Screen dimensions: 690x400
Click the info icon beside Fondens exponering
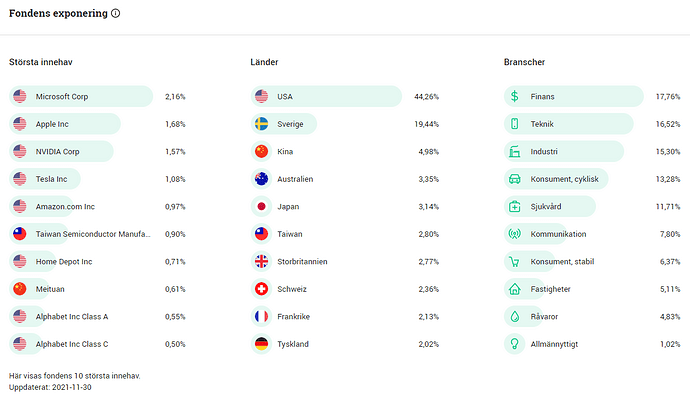point(116,14)
